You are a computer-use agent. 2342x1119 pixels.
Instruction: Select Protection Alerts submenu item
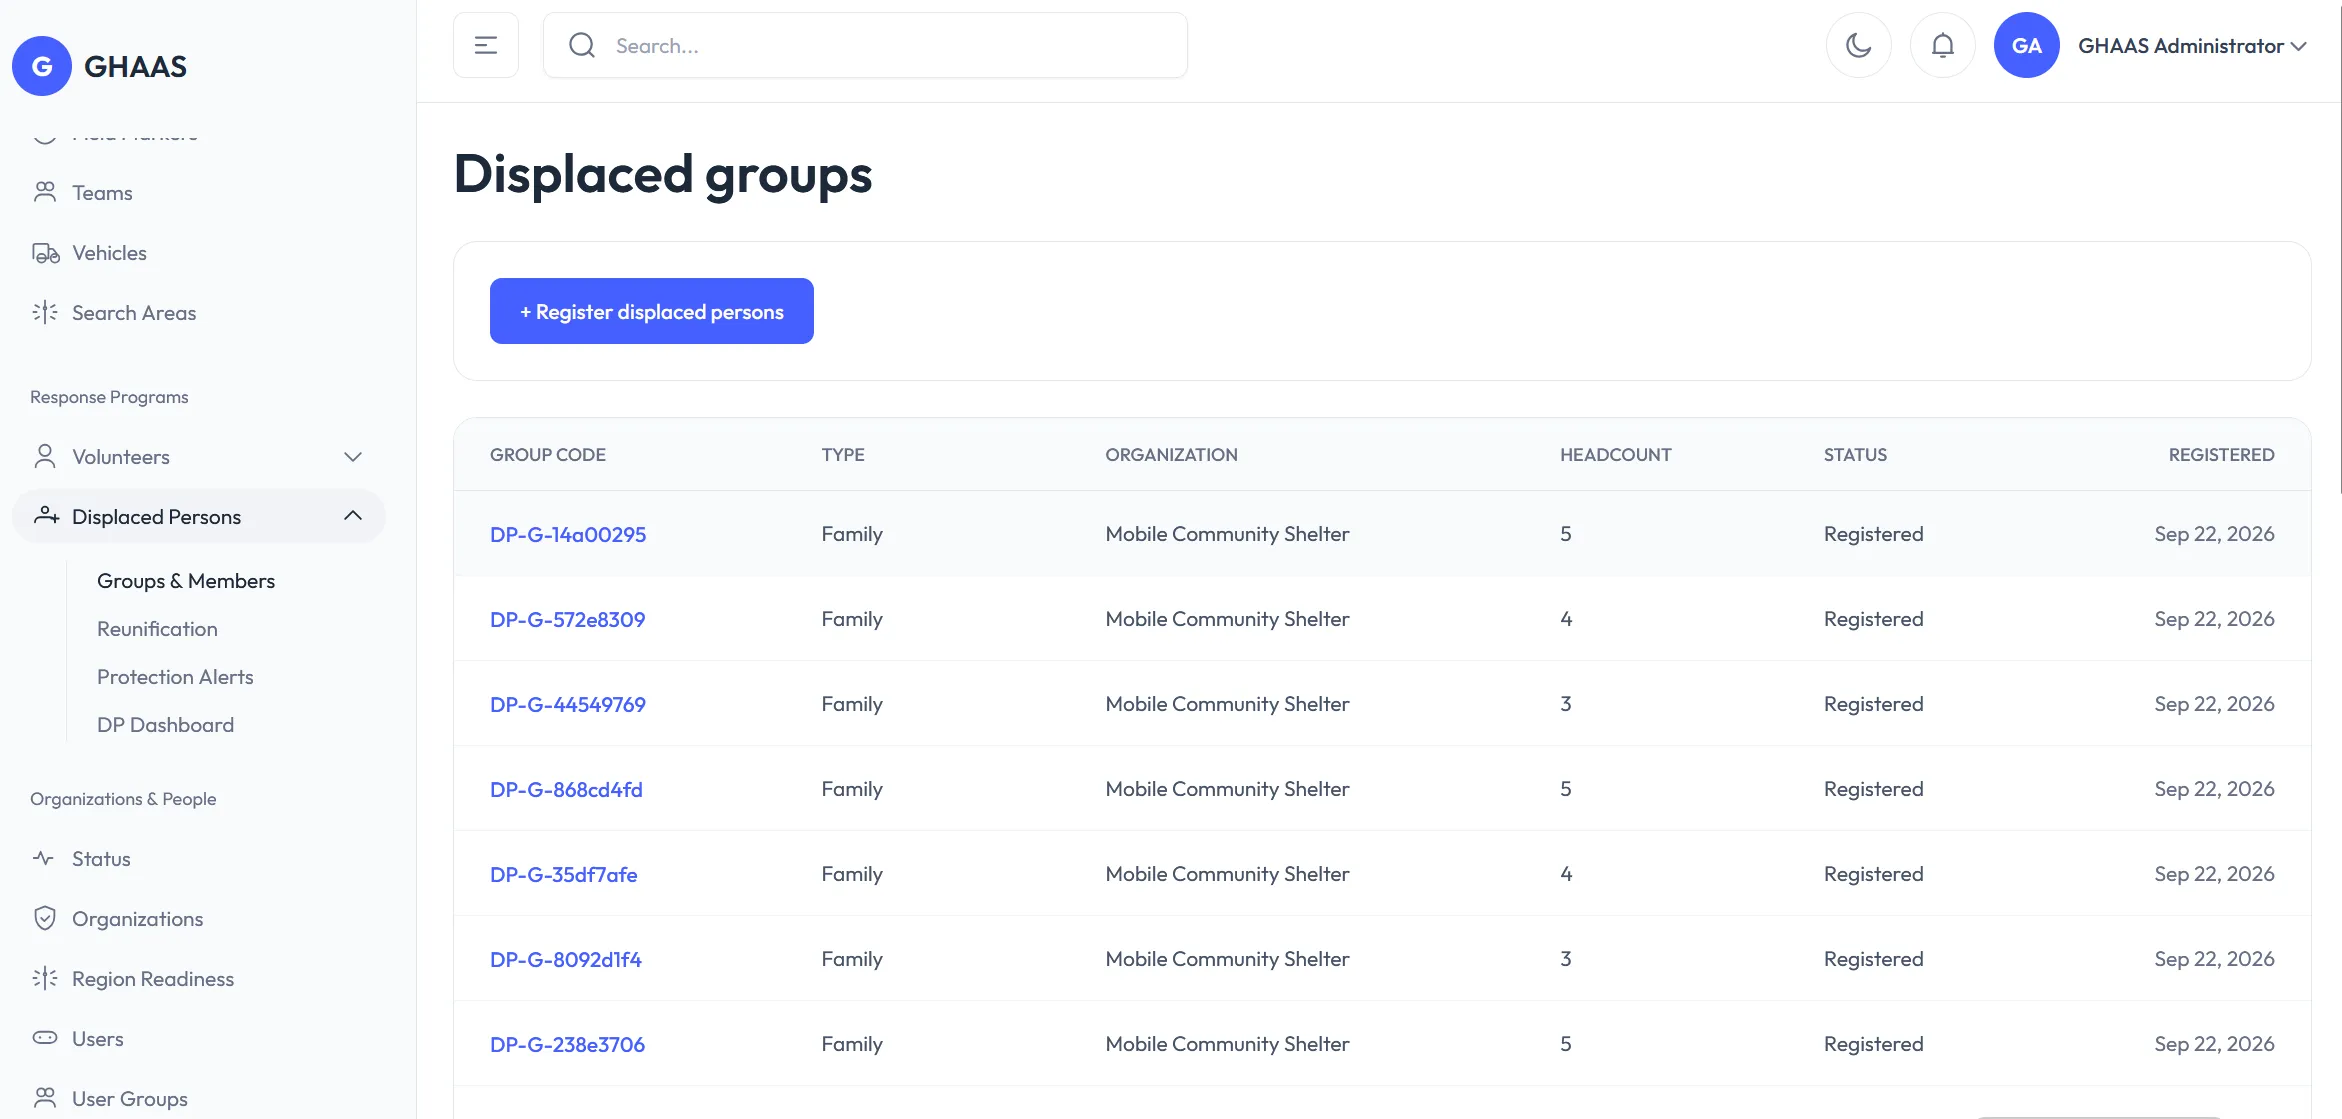(x=175, y=677)
